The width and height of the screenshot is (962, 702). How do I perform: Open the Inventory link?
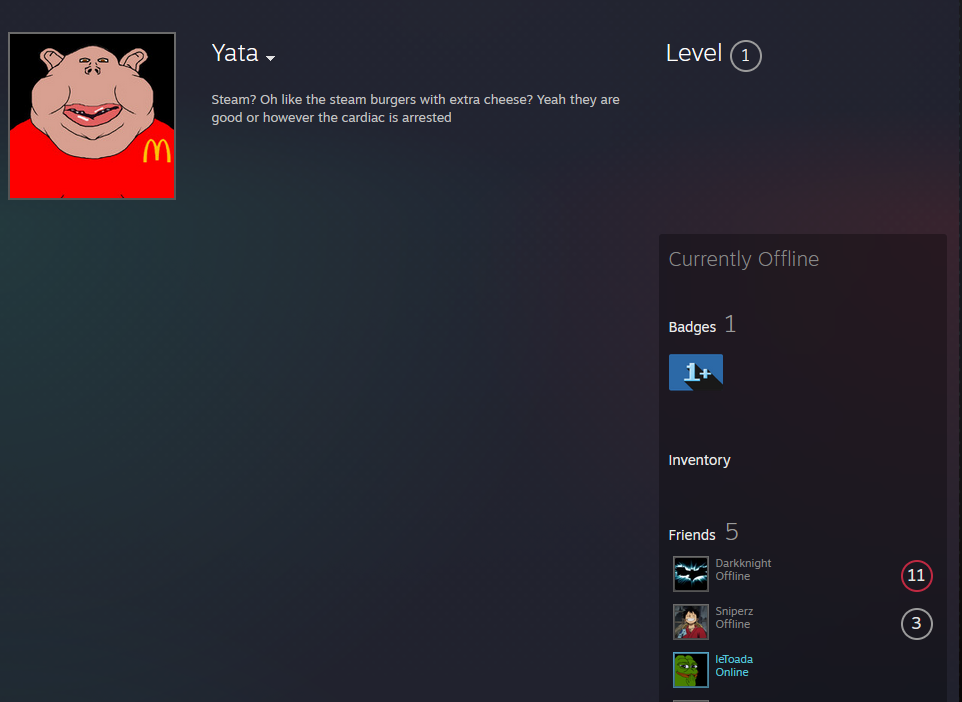pyautogui.click(x=699, y=460)
